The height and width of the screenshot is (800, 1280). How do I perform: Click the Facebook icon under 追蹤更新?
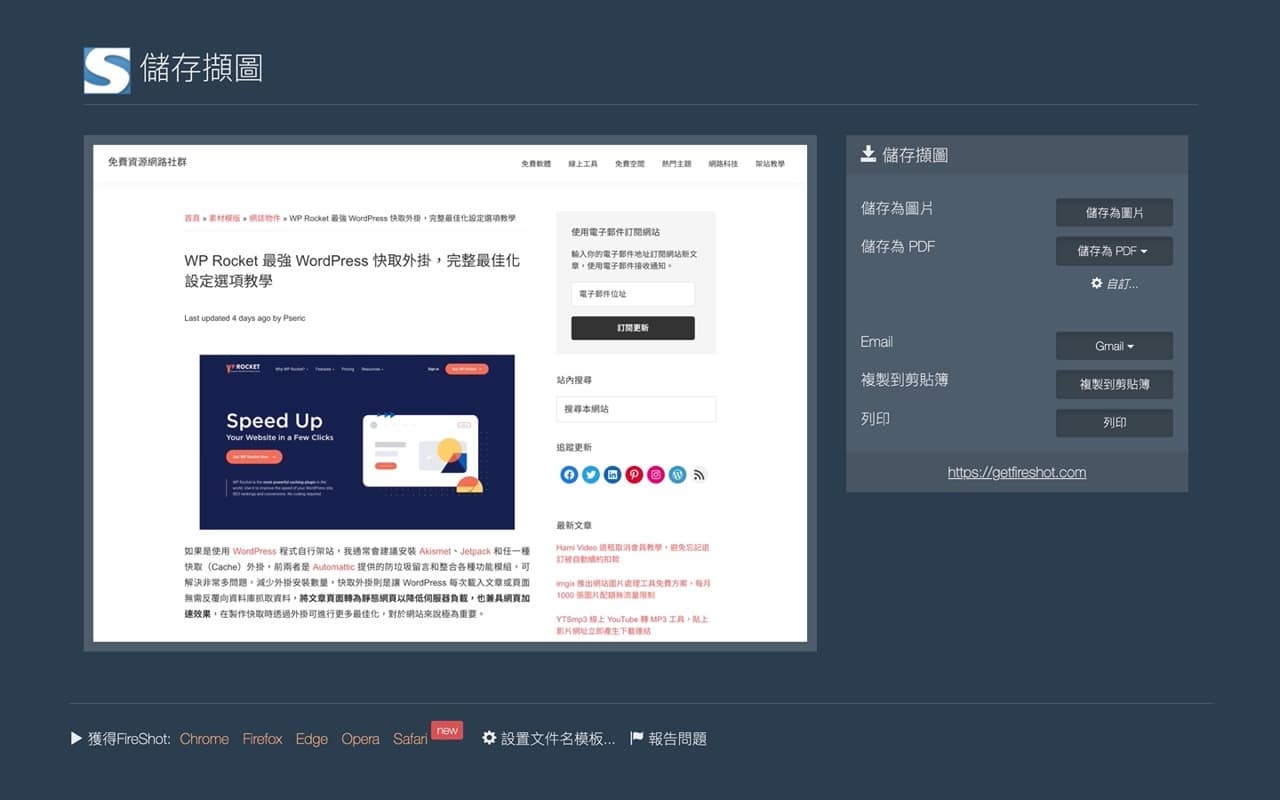click(x=569, y=474)
